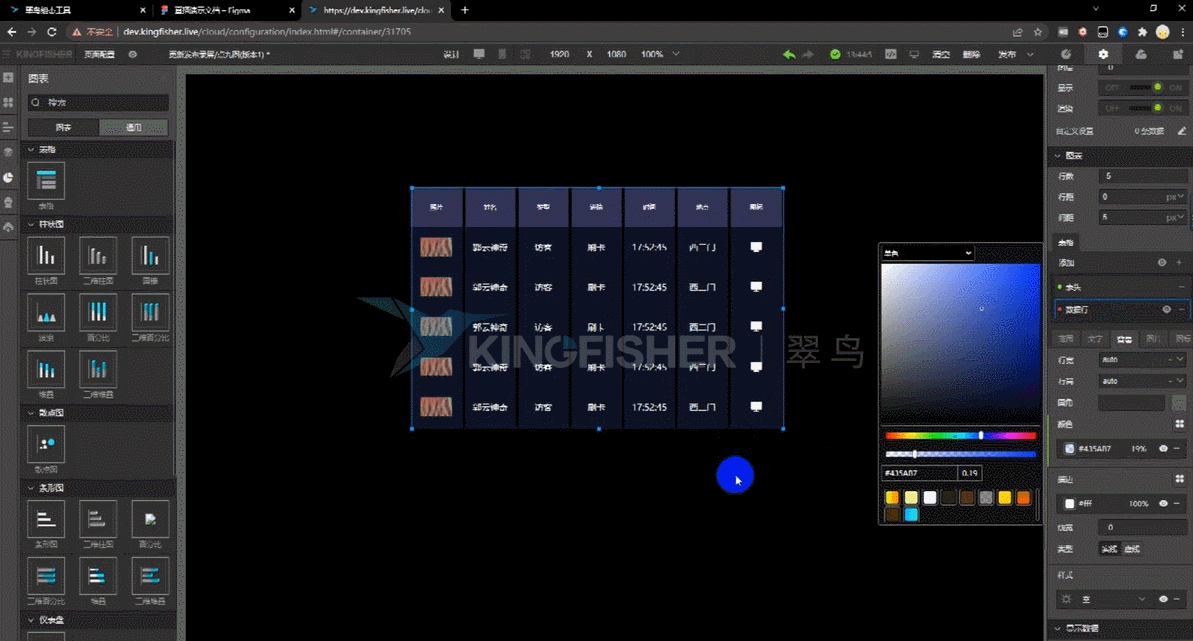Click the canvas height field showing 1080

[x=616, y=54]
